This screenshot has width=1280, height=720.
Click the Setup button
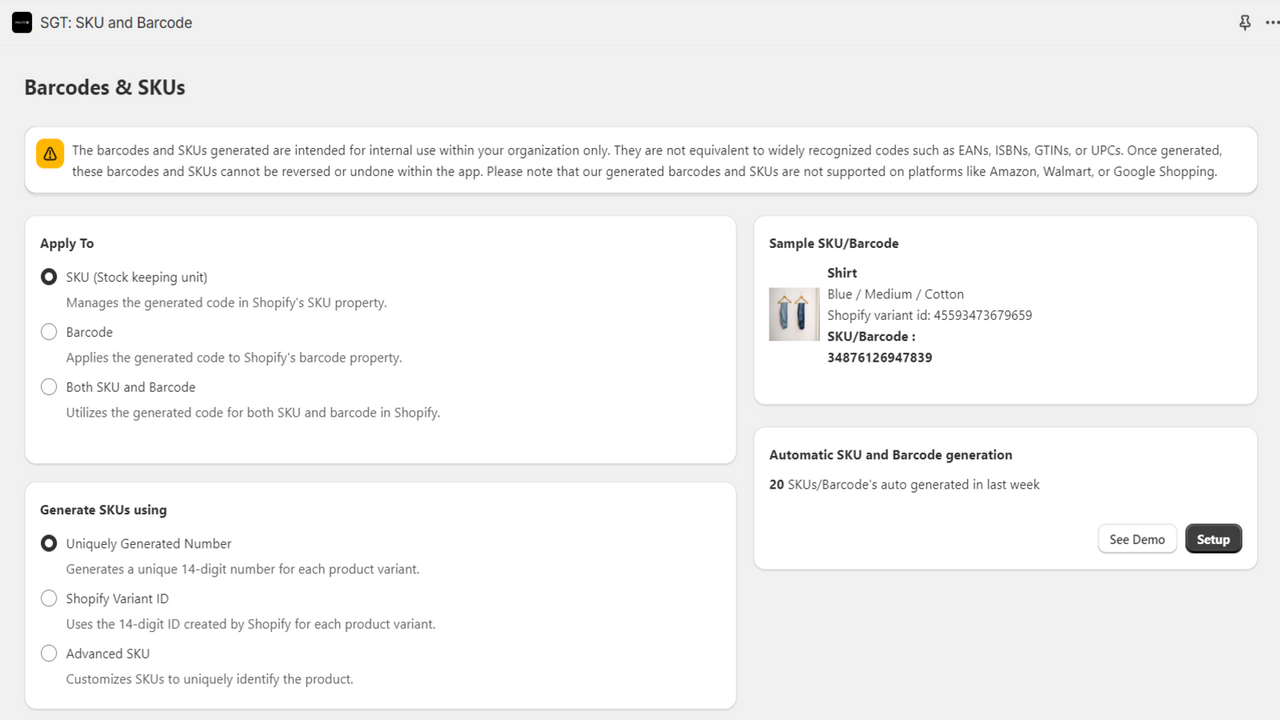1213,538
